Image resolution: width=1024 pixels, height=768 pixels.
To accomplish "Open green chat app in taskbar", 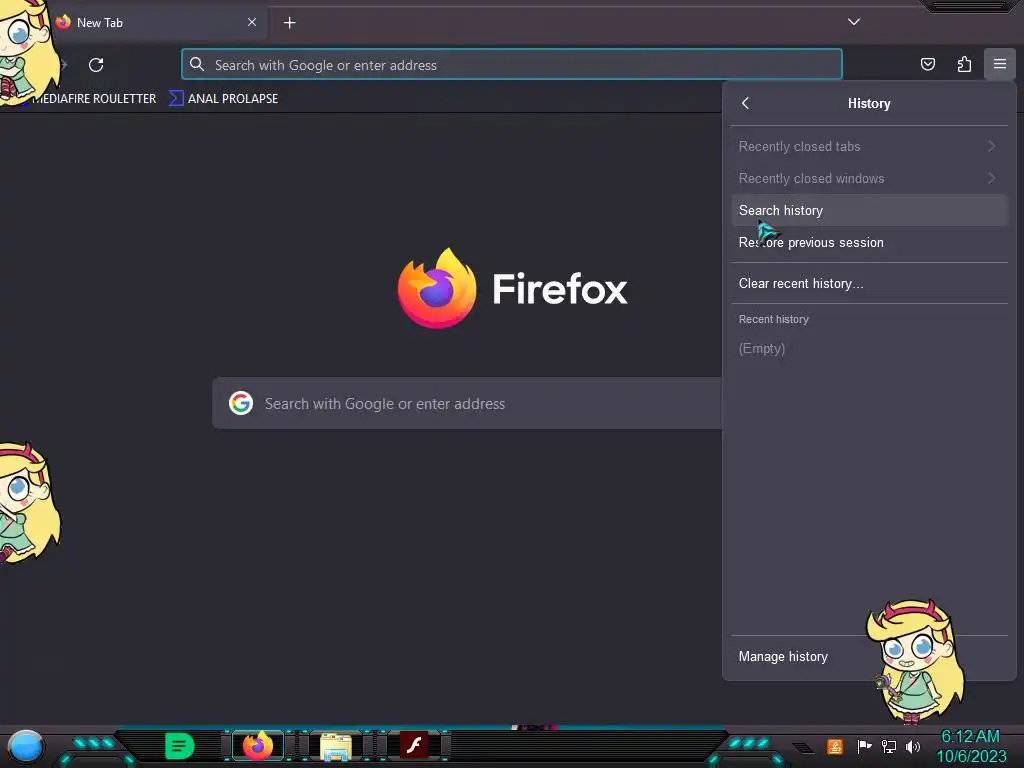I will click(x=180, y=746).
